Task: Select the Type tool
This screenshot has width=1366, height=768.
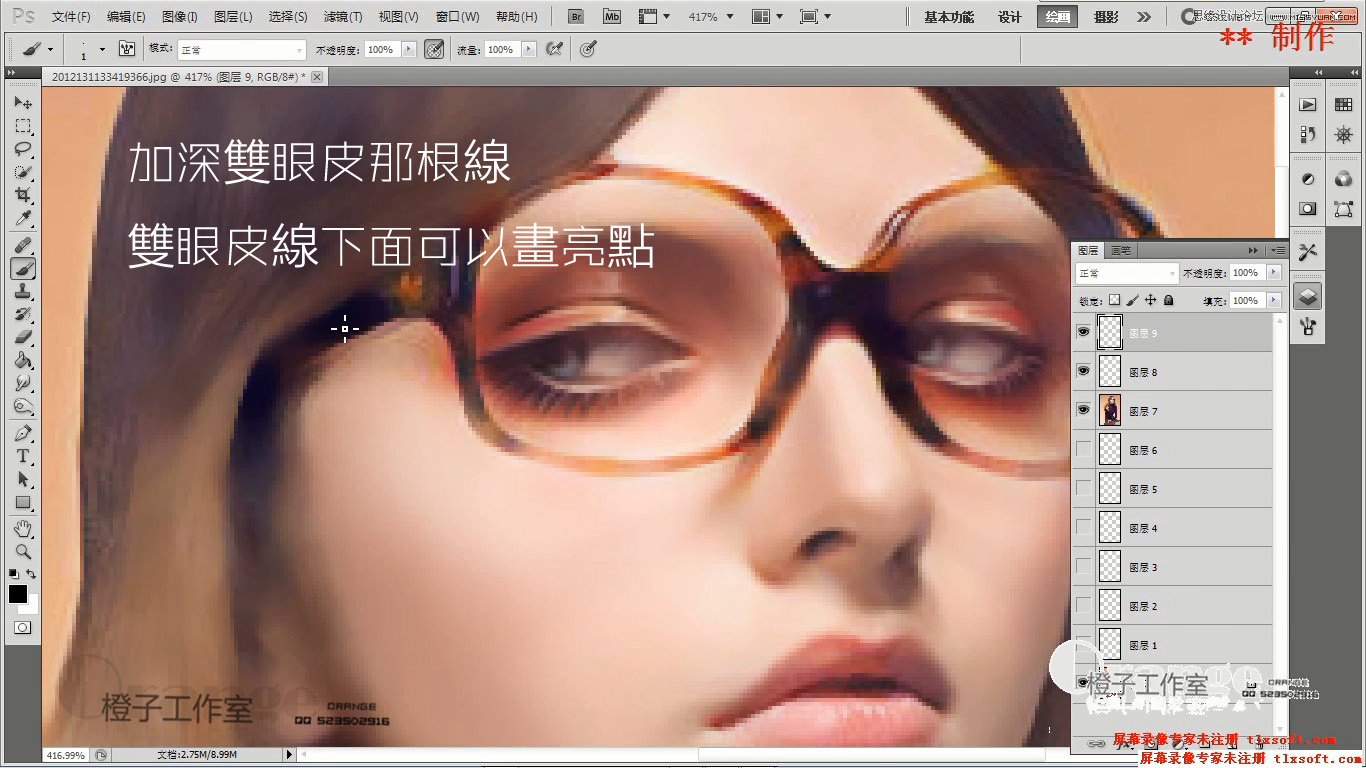Action: (22, 456)
